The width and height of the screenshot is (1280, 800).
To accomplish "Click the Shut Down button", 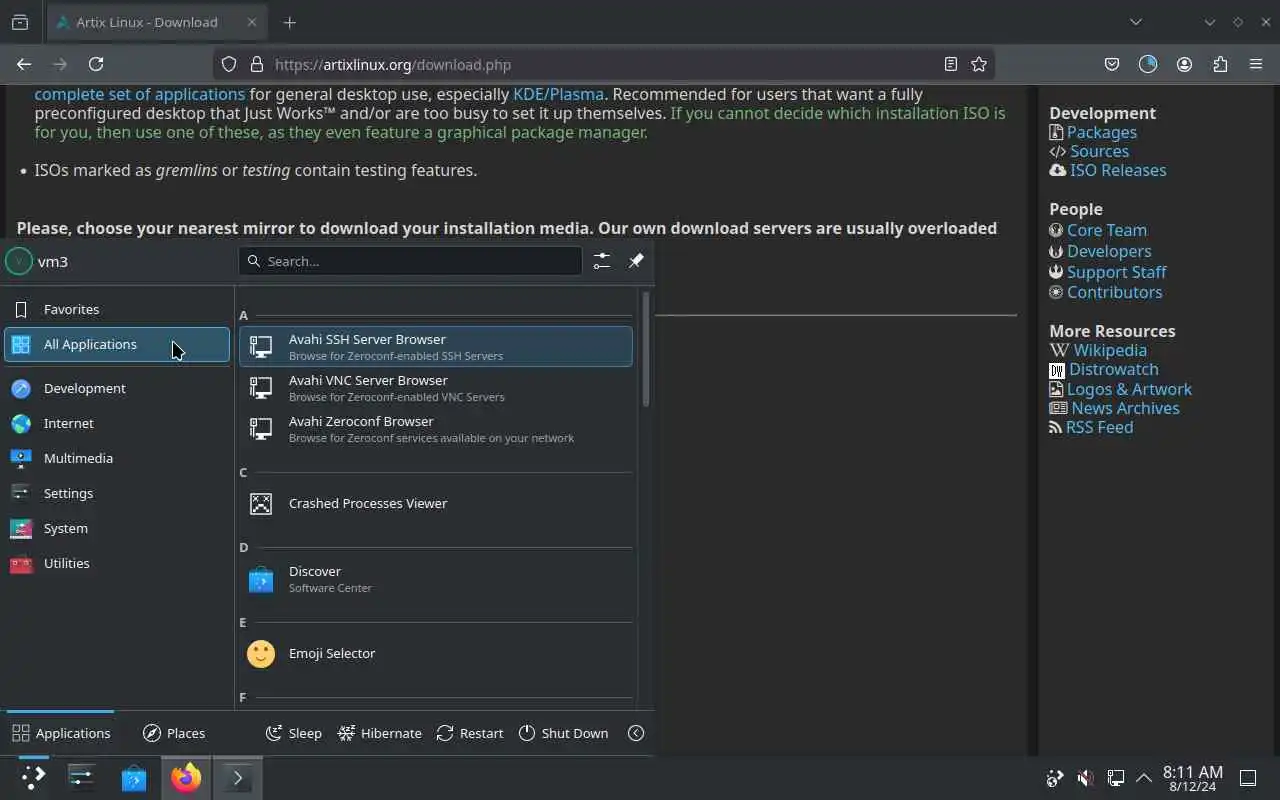I will (564, 733).
